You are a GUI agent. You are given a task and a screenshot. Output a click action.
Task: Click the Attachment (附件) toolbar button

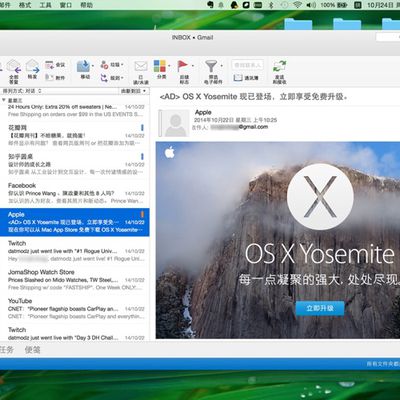tap(55, 77)
